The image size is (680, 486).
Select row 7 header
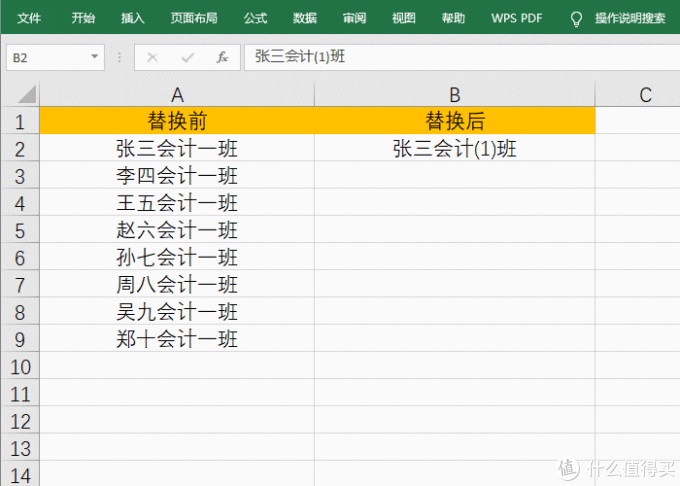(x=20, y=285)
